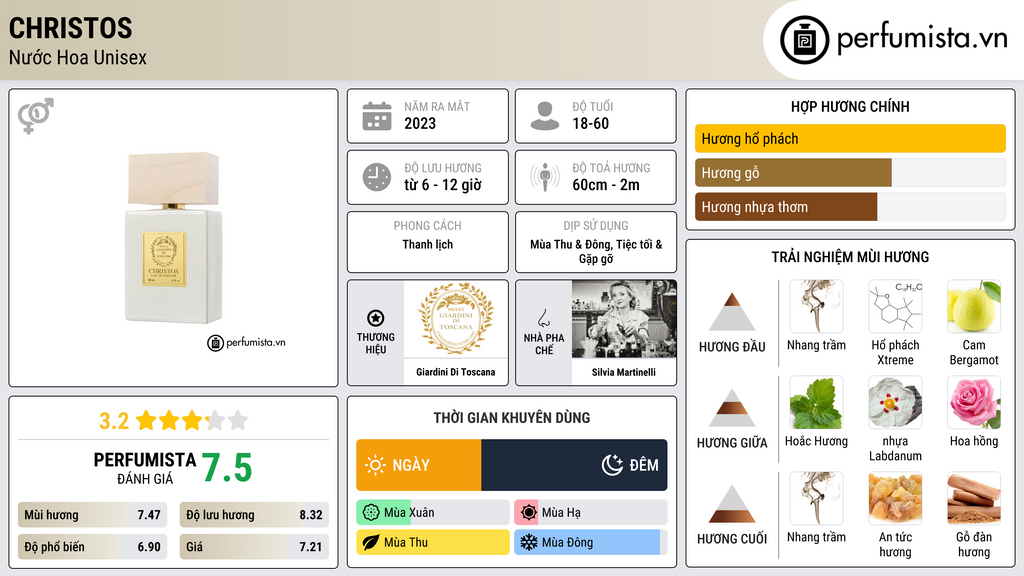1024x576 pixels.
Task: Click the calendar icon for release year
Action: click(377, 116)
